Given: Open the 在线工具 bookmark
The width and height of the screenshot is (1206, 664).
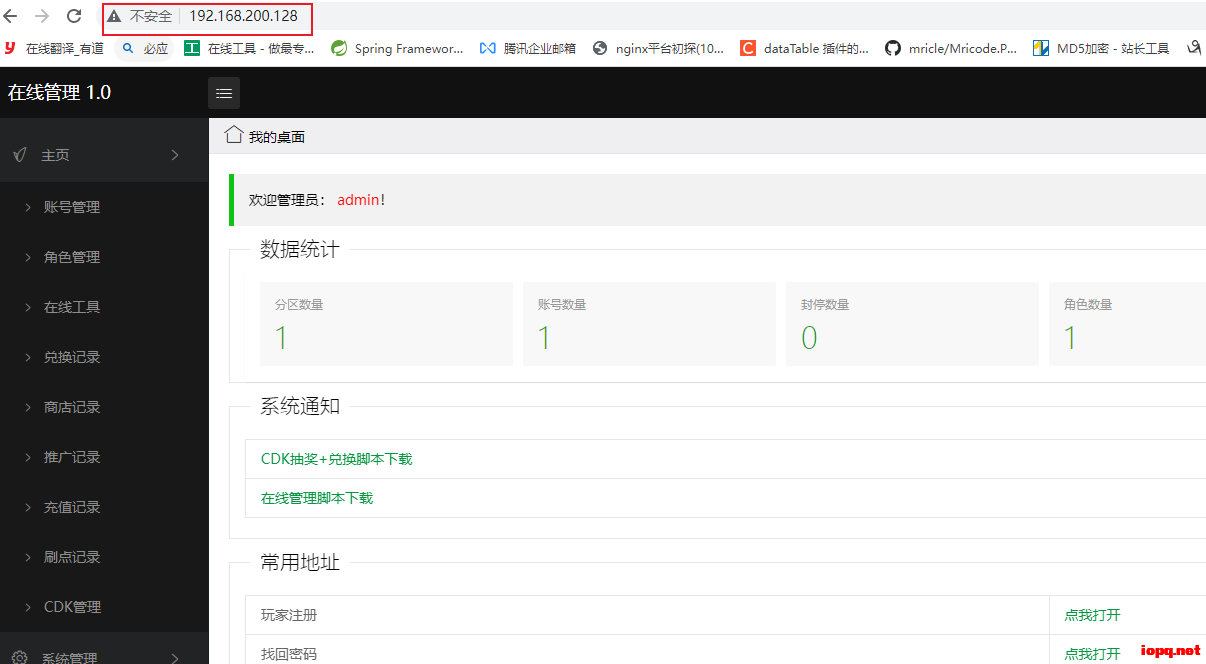Looking at the screenshot, I should (250, 48).
